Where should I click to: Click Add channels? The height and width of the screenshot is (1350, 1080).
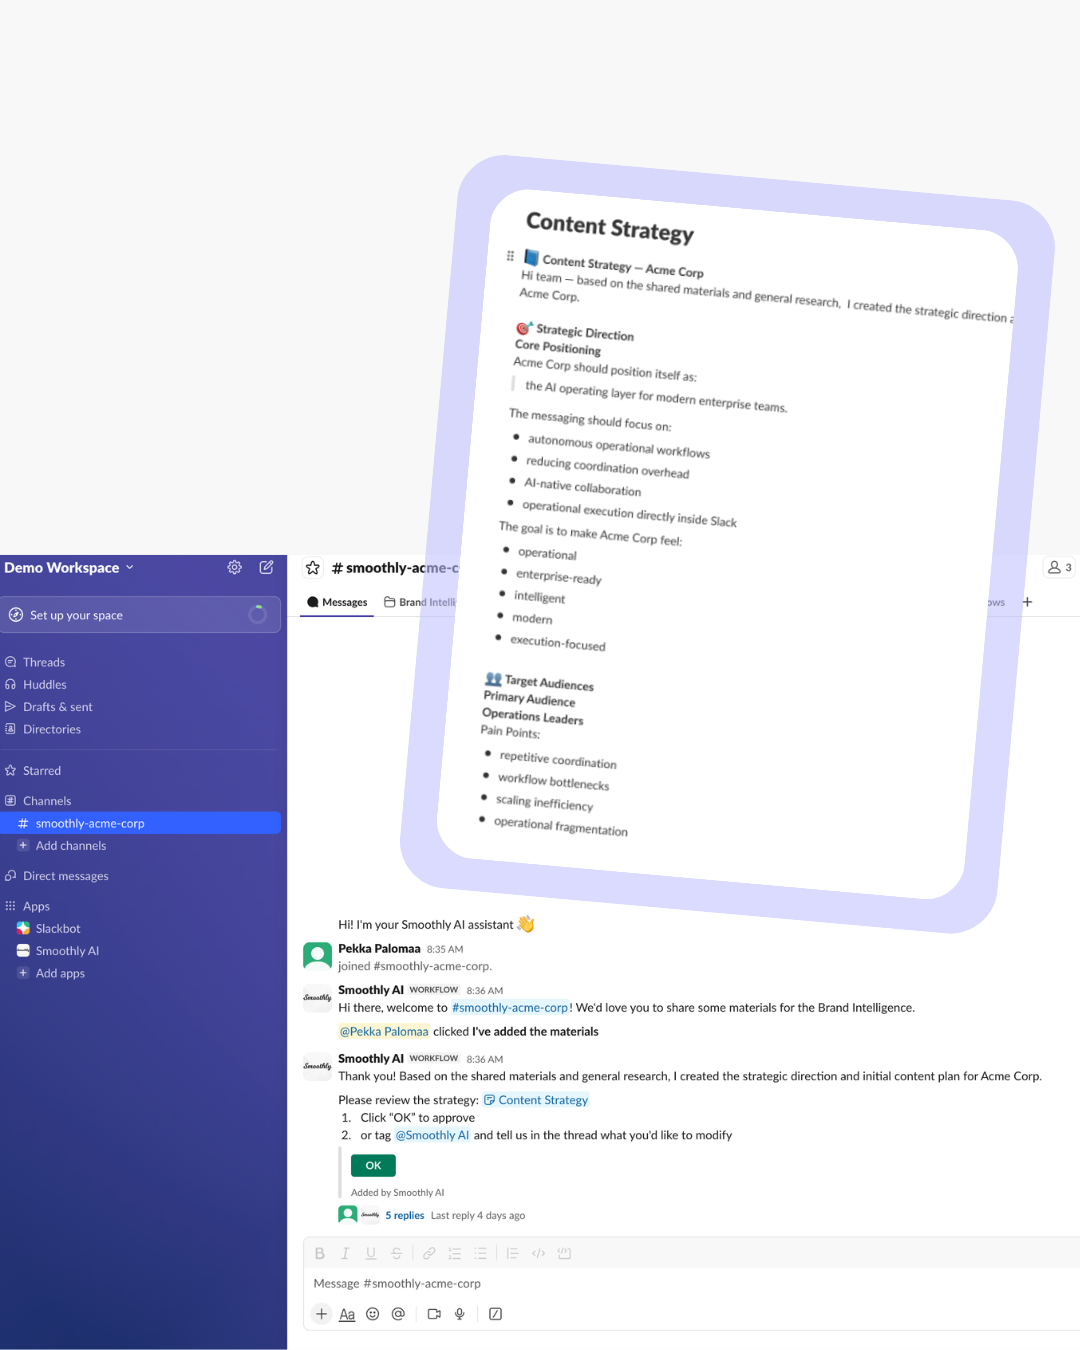[x=70, y=846]
